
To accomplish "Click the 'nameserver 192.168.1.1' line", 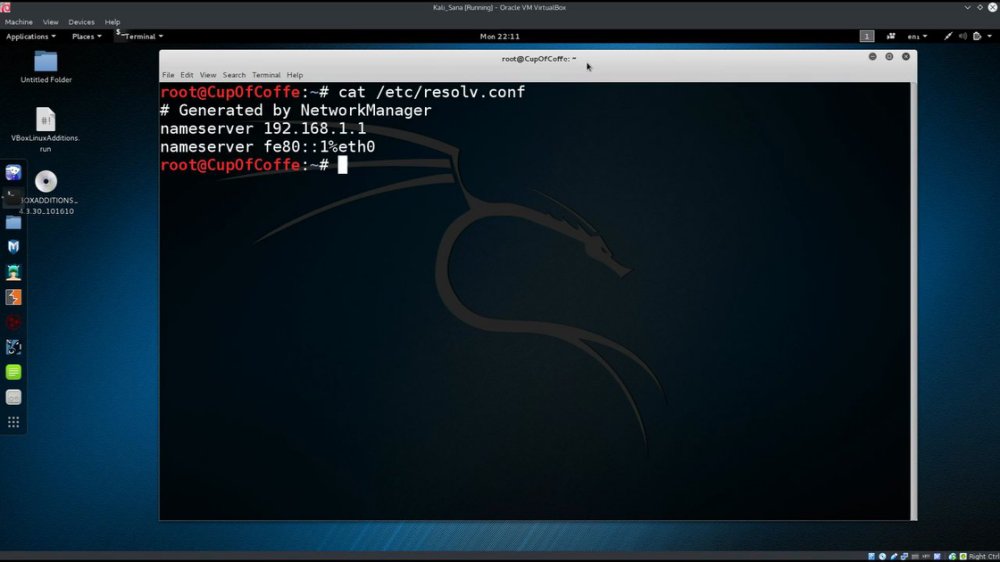I will pyautogui.click(x=263, y=128).
